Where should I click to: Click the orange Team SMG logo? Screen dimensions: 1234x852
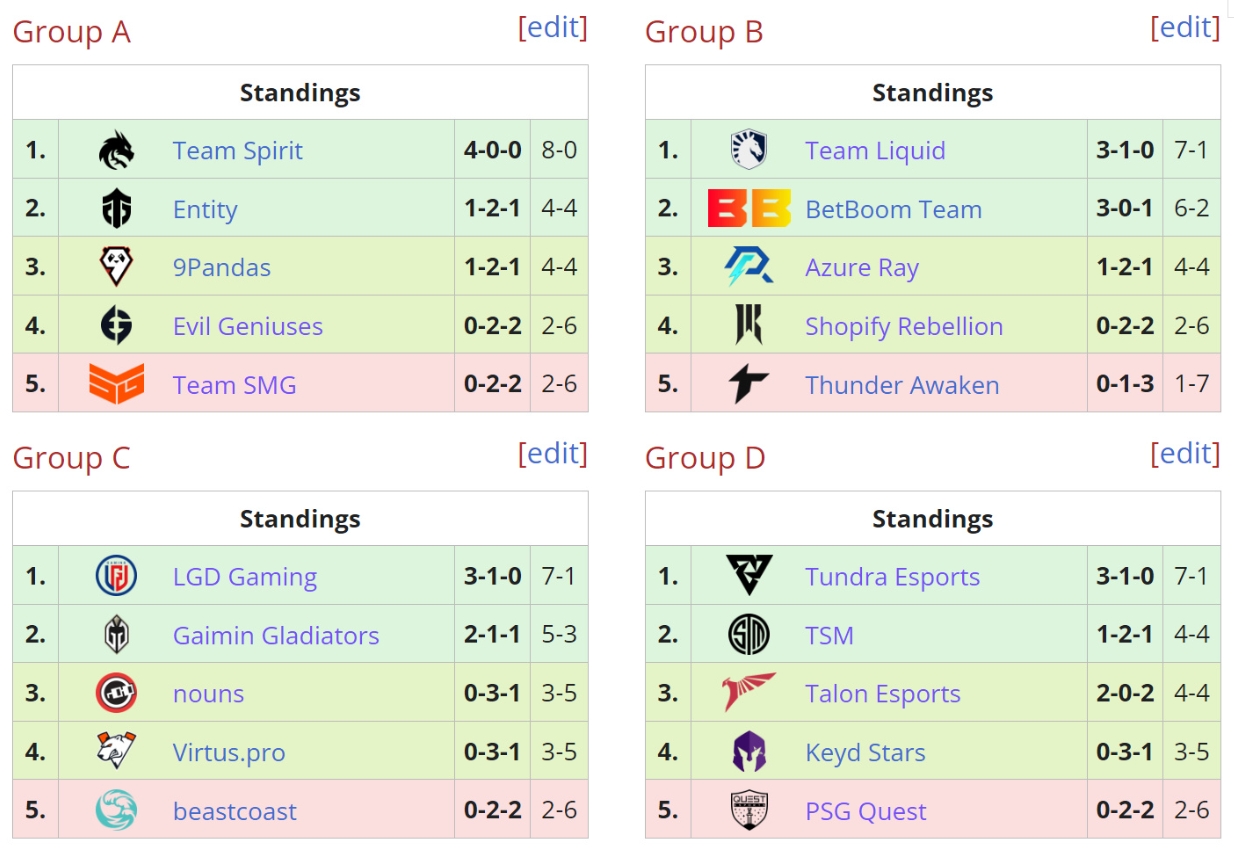[116, 384]
